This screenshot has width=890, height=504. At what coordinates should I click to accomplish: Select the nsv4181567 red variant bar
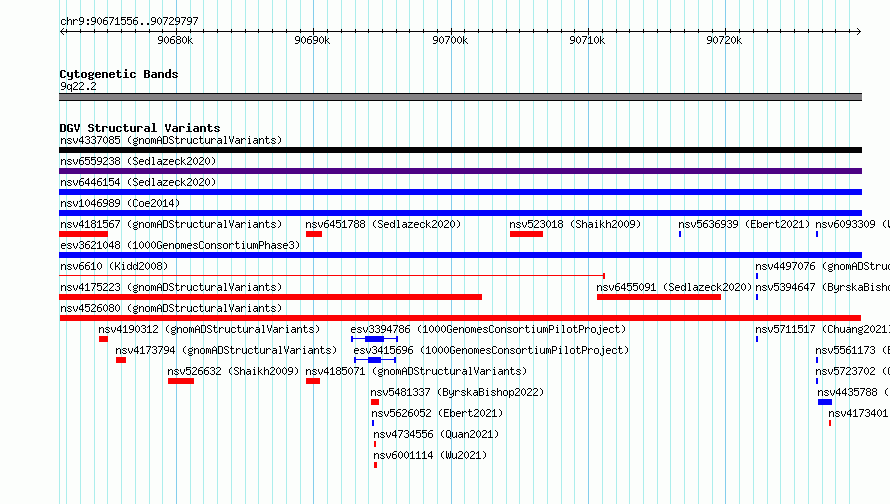pos(83,234)
